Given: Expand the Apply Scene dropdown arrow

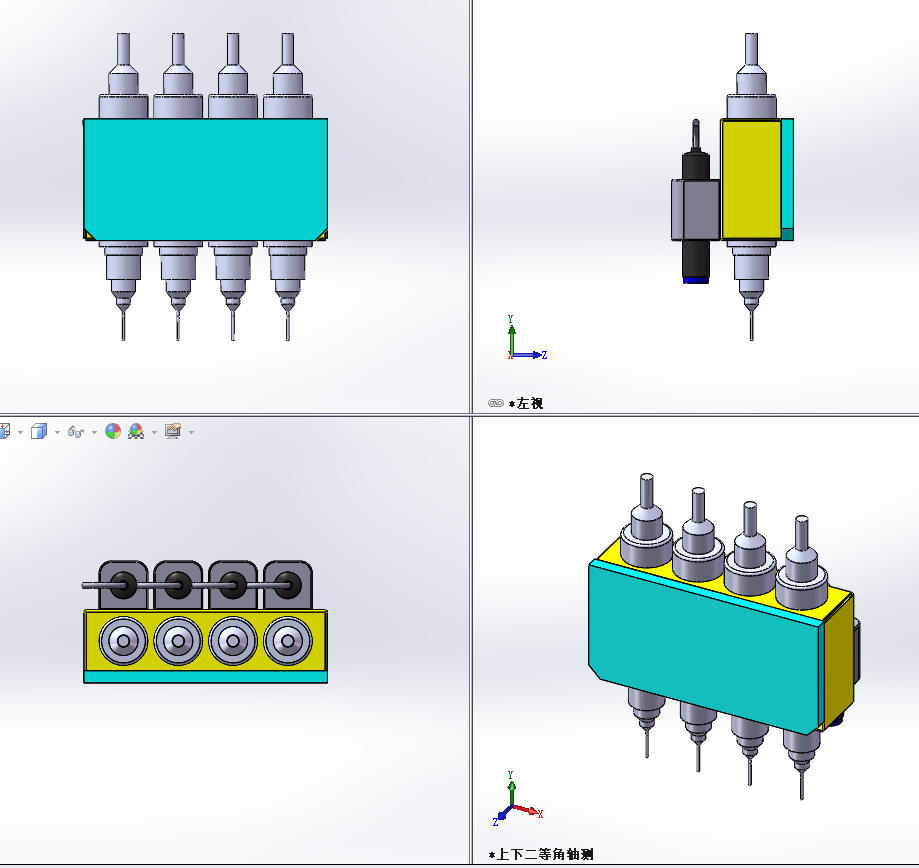Looking at the screenshot, I should pos(154,433).
